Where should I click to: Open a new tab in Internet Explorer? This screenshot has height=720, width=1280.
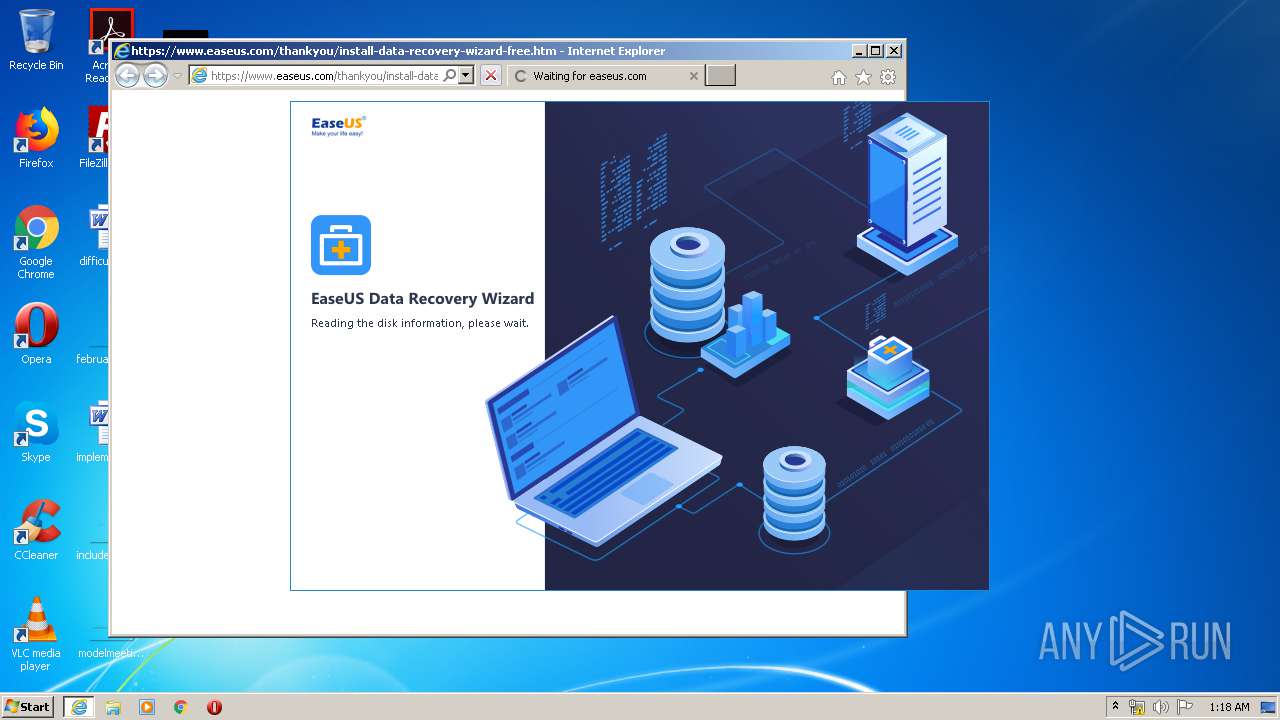click(720, 76)
